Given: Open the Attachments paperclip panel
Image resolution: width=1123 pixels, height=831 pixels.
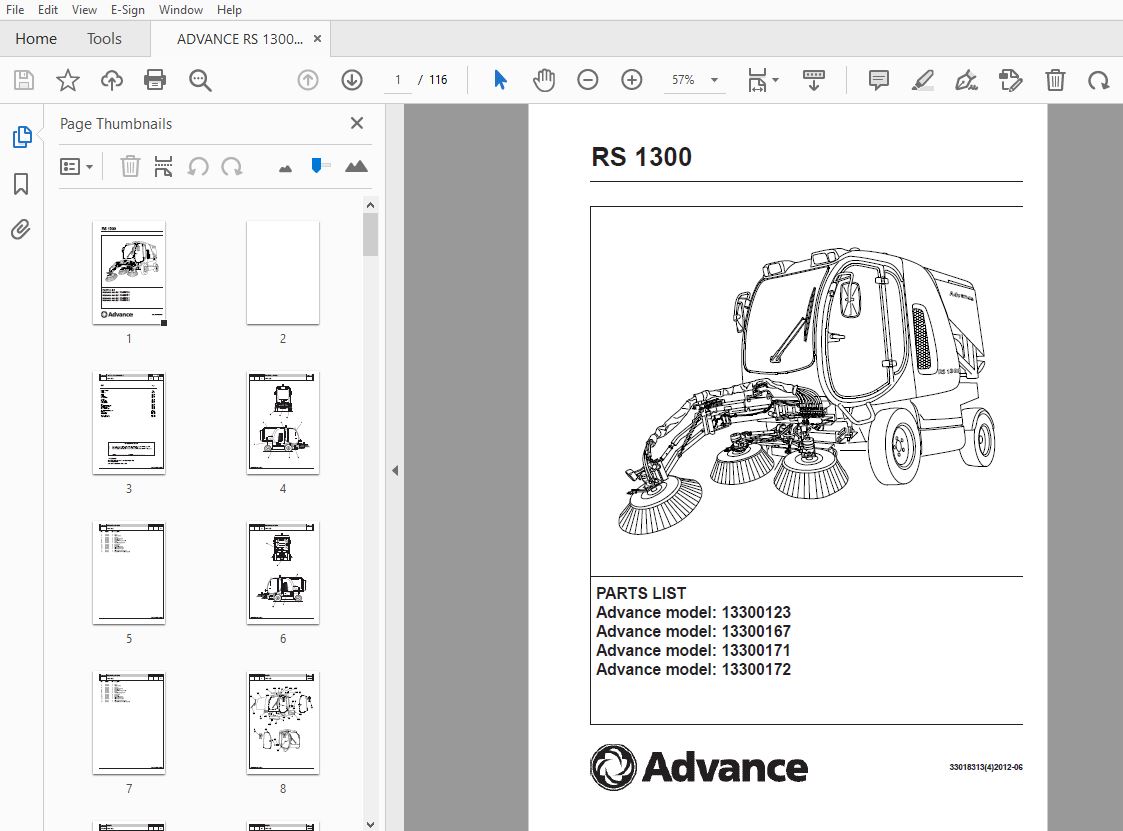Looking at the screenshot, I should pos(21,230).
